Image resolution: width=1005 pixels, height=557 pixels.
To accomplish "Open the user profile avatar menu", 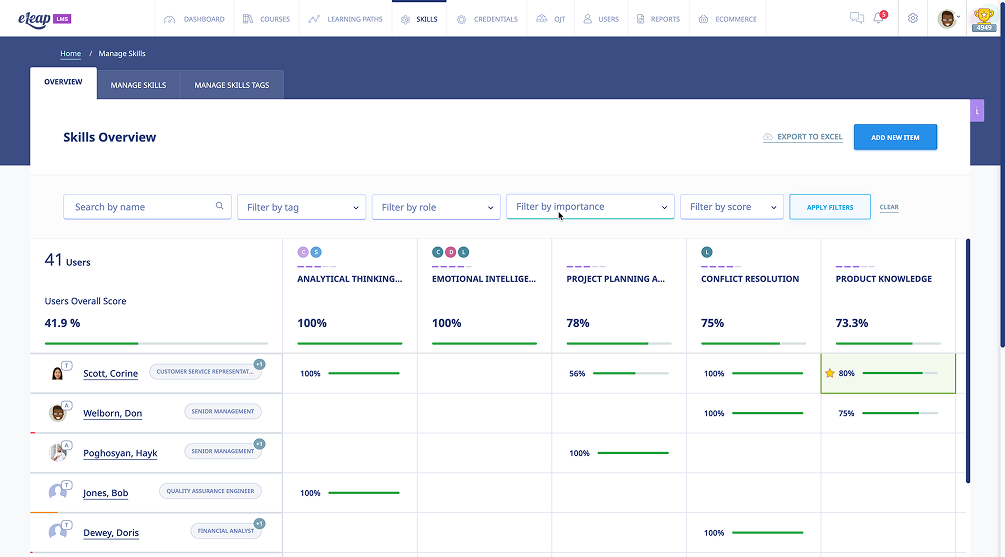I will point(948,19).
